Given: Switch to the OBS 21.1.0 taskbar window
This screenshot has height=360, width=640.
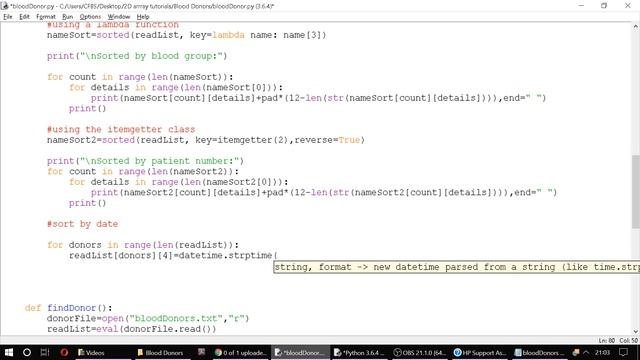Looking at the screenshot, I should point(419,352).
